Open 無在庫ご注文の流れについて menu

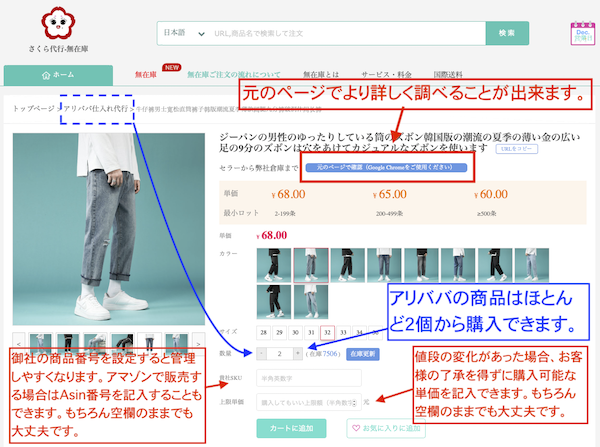tap(233, 75)
